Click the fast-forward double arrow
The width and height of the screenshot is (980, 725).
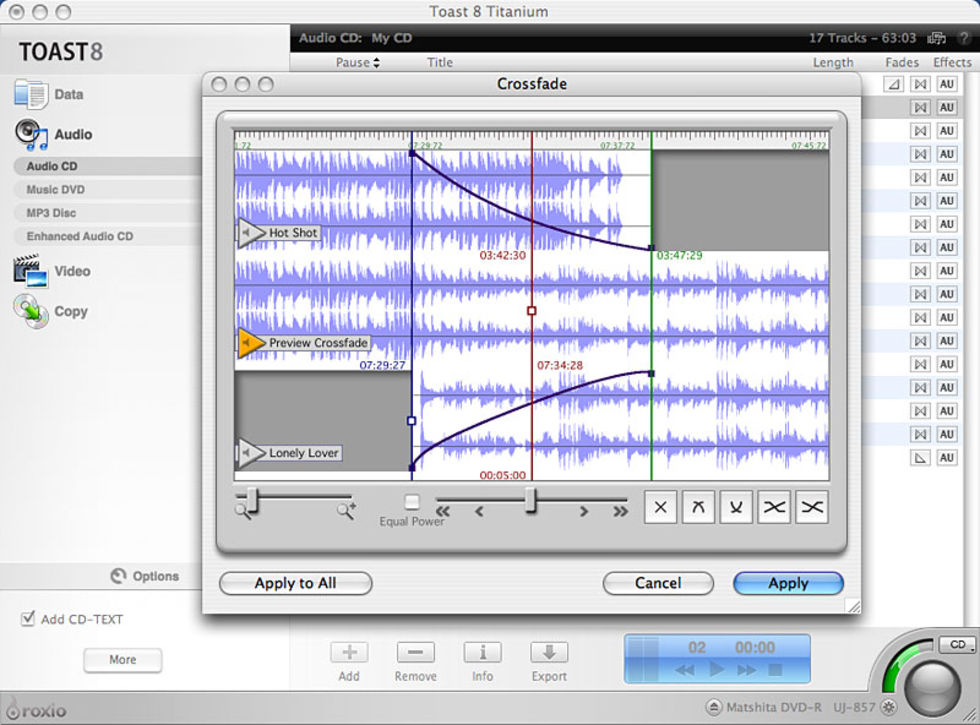pos(620,511)
